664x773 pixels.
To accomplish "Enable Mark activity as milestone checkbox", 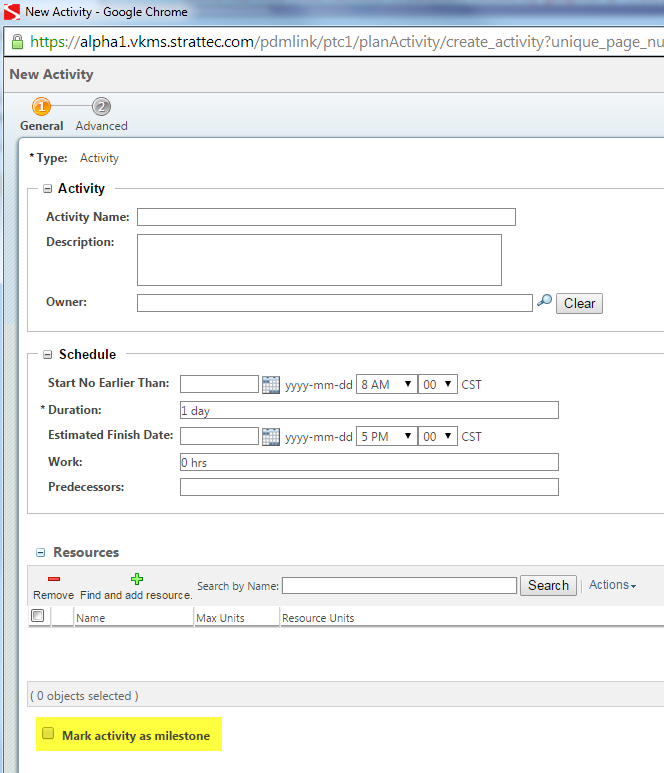I will click(48, 733).
